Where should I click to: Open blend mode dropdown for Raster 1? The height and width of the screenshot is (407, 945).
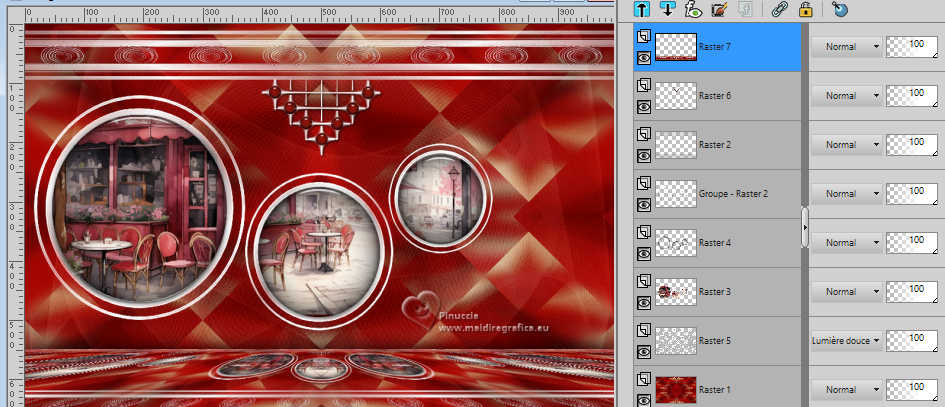(846, 390)
